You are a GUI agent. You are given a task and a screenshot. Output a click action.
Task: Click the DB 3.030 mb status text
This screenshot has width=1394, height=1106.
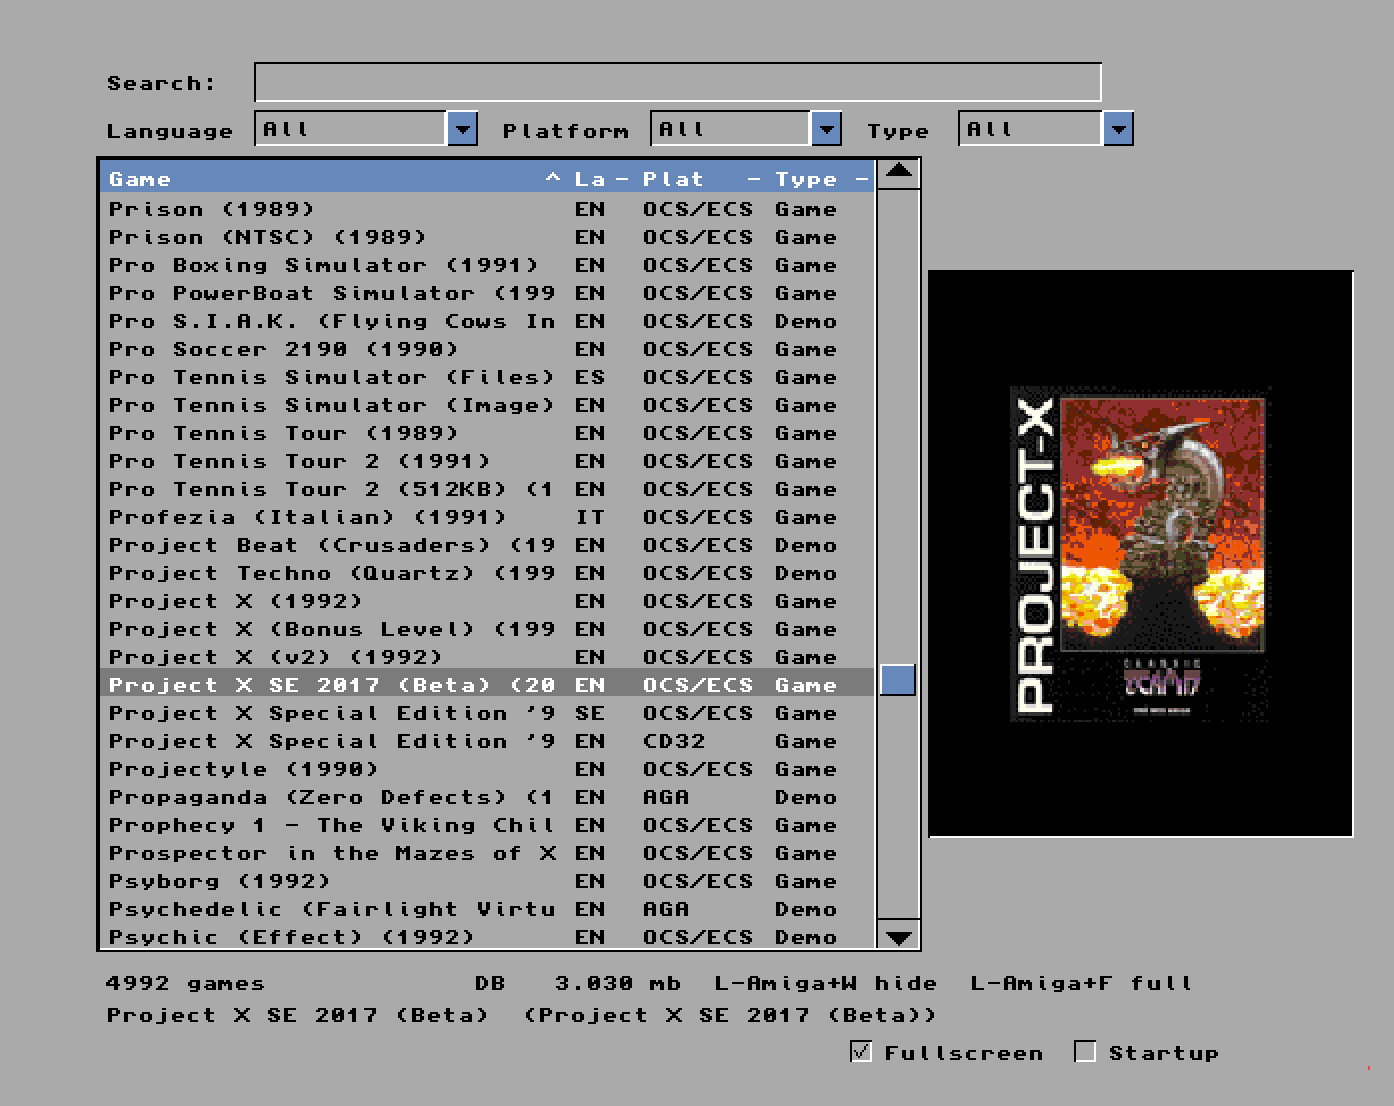point(578,983)
